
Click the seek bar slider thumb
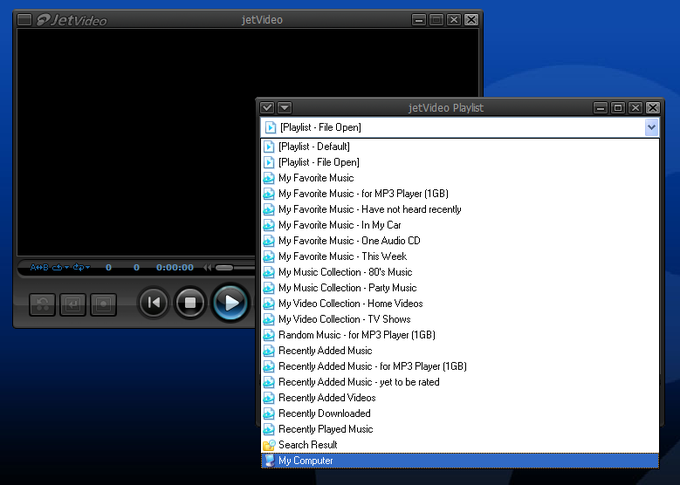224,268
